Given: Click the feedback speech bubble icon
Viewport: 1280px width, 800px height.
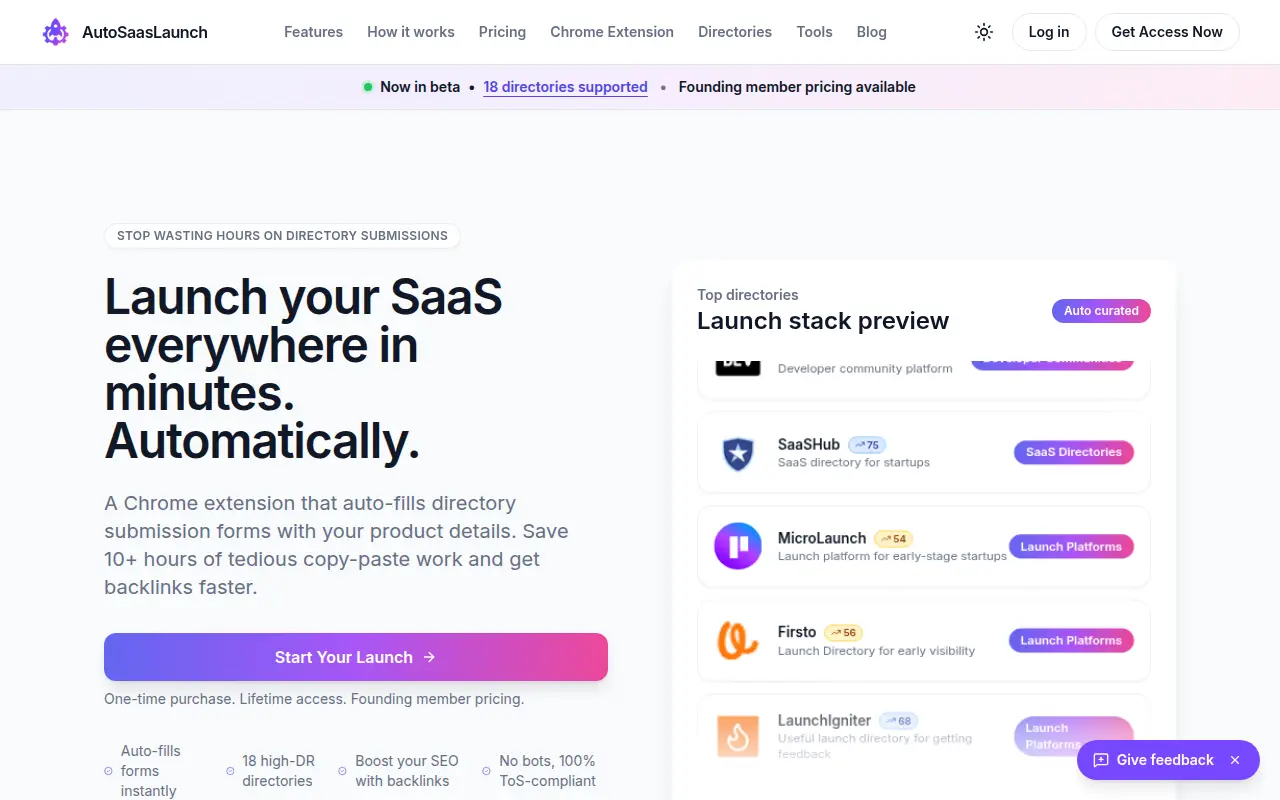Looking at the screenshot, I should coord(1101,760).
